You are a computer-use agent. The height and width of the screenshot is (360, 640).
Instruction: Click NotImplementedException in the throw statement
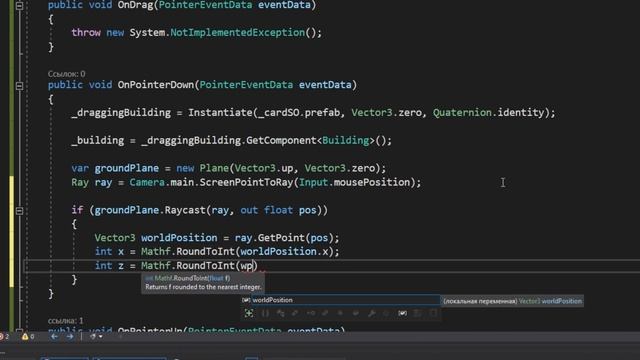point(237,33)
